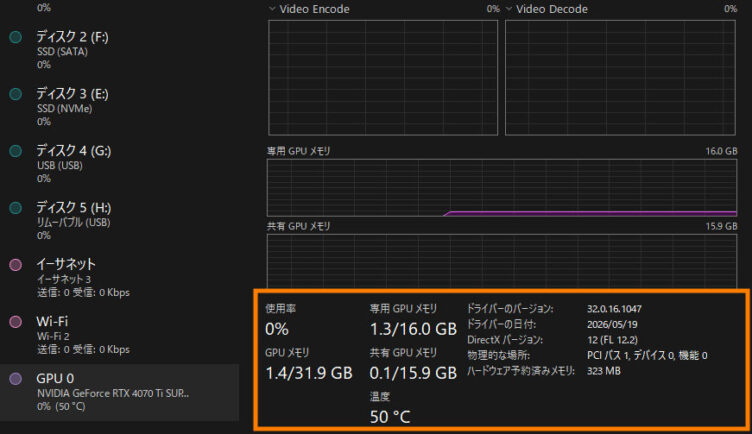
Task: Click the driver version value 32.0.16.1047
Action: click(614, 309)
